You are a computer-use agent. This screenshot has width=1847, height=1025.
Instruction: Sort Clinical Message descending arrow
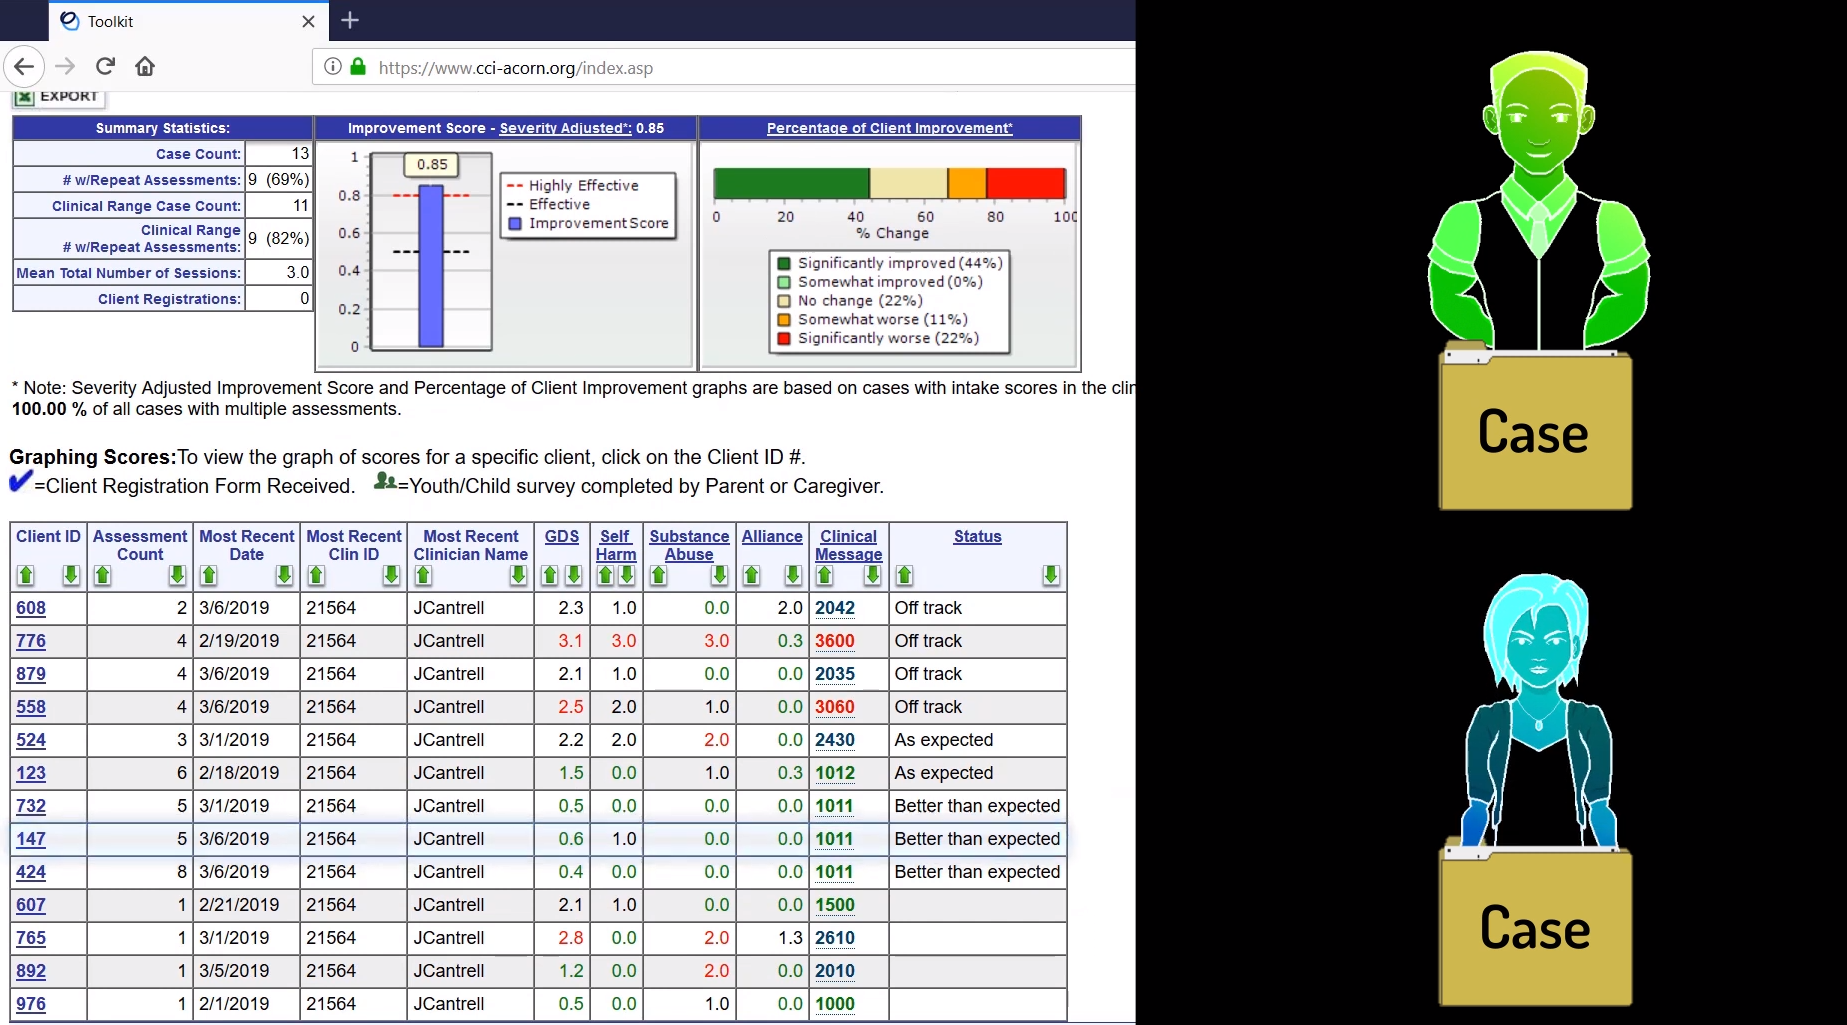coord(873,575)
